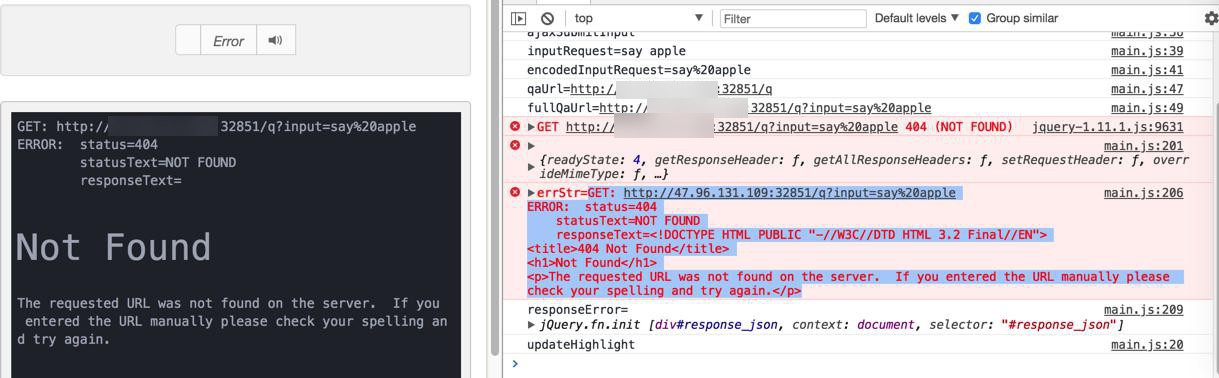Click the console prompt input line
The height and width of the screenshot is (378, 1219).
click(x=860, y=364)
